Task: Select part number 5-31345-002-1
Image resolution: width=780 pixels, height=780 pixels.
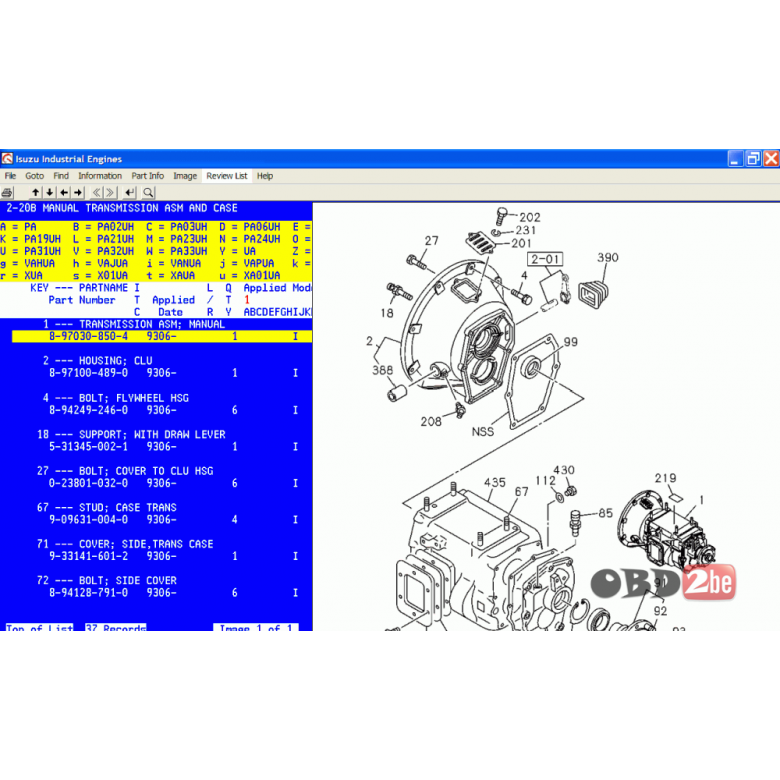Action: pyautogui.click(x=88, y=447)
